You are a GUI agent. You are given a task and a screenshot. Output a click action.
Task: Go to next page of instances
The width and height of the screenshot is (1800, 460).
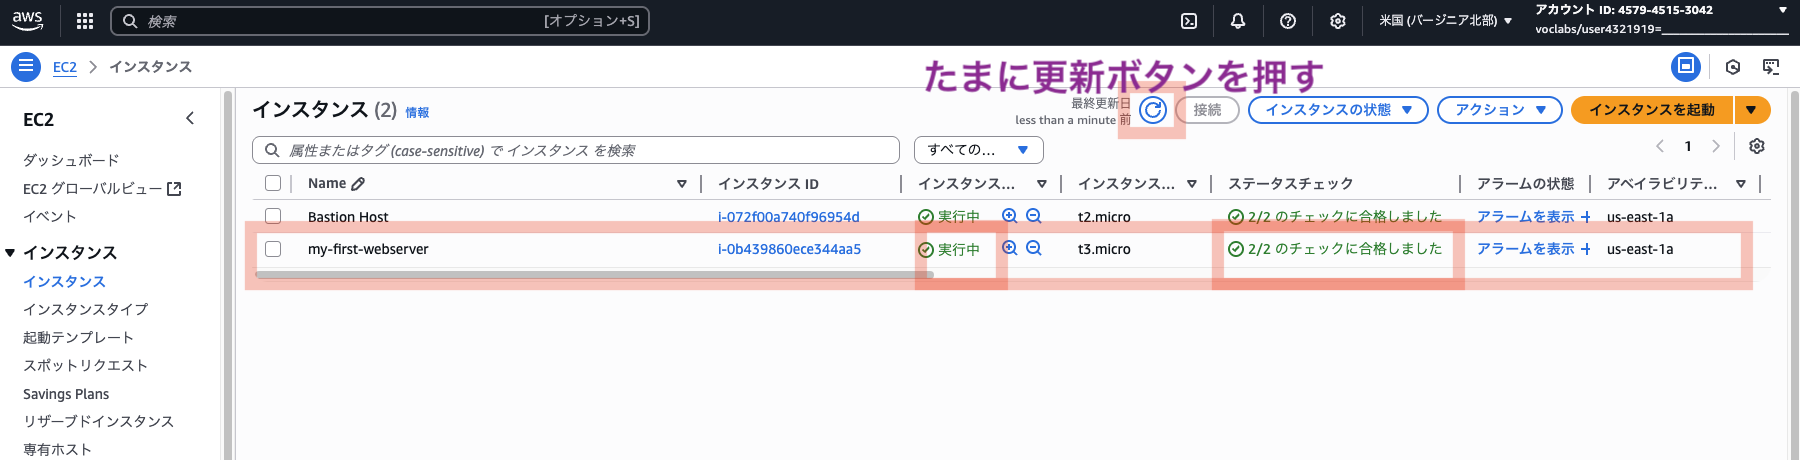click(x=1716, y=146)
